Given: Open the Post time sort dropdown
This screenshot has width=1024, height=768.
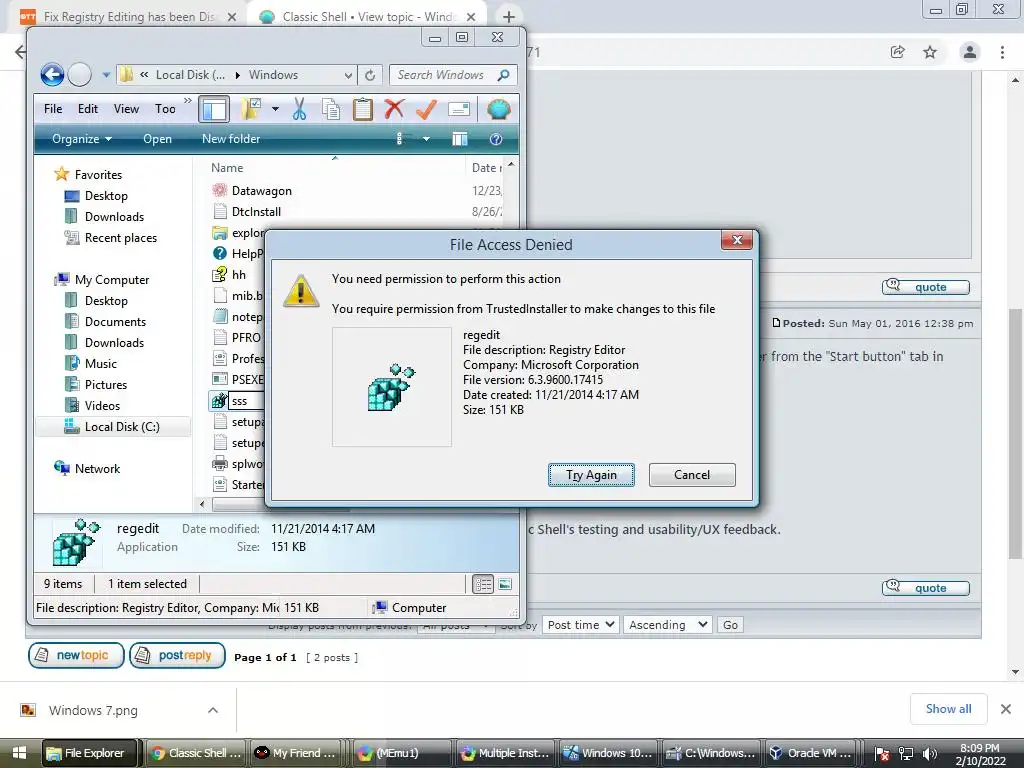Looking at the screenshot, I should point(581,625).
